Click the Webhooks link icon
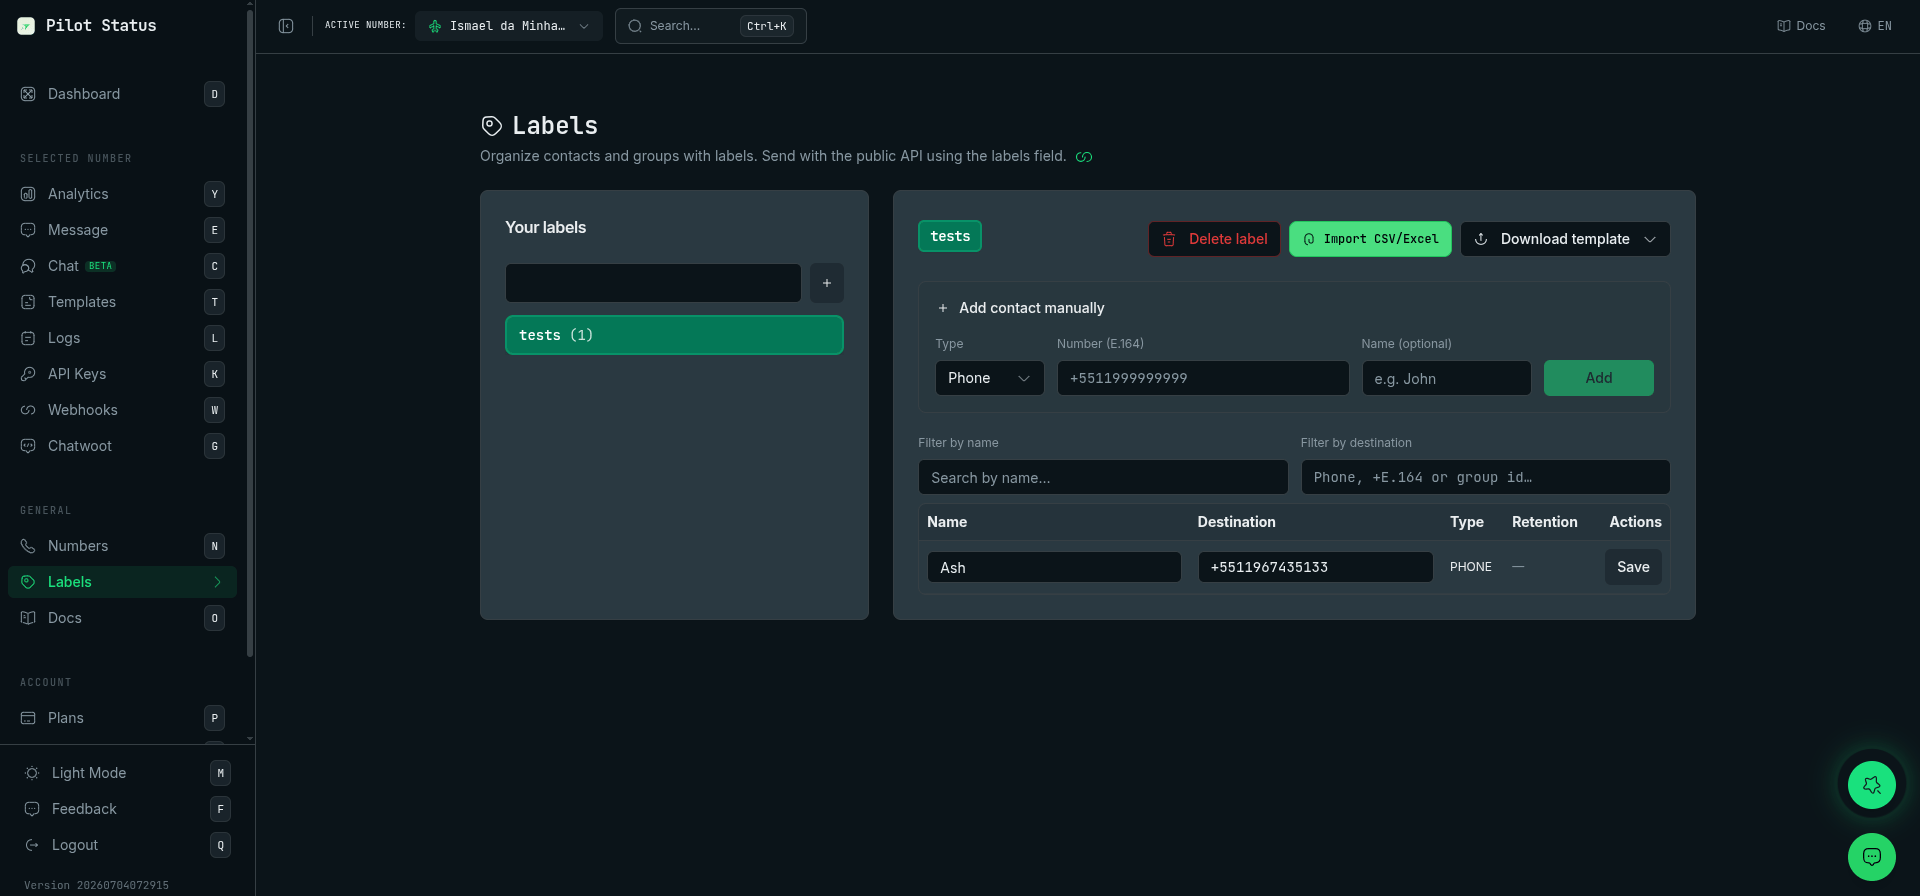Viewport: 1920px width, 896px height. coord(28,410)
